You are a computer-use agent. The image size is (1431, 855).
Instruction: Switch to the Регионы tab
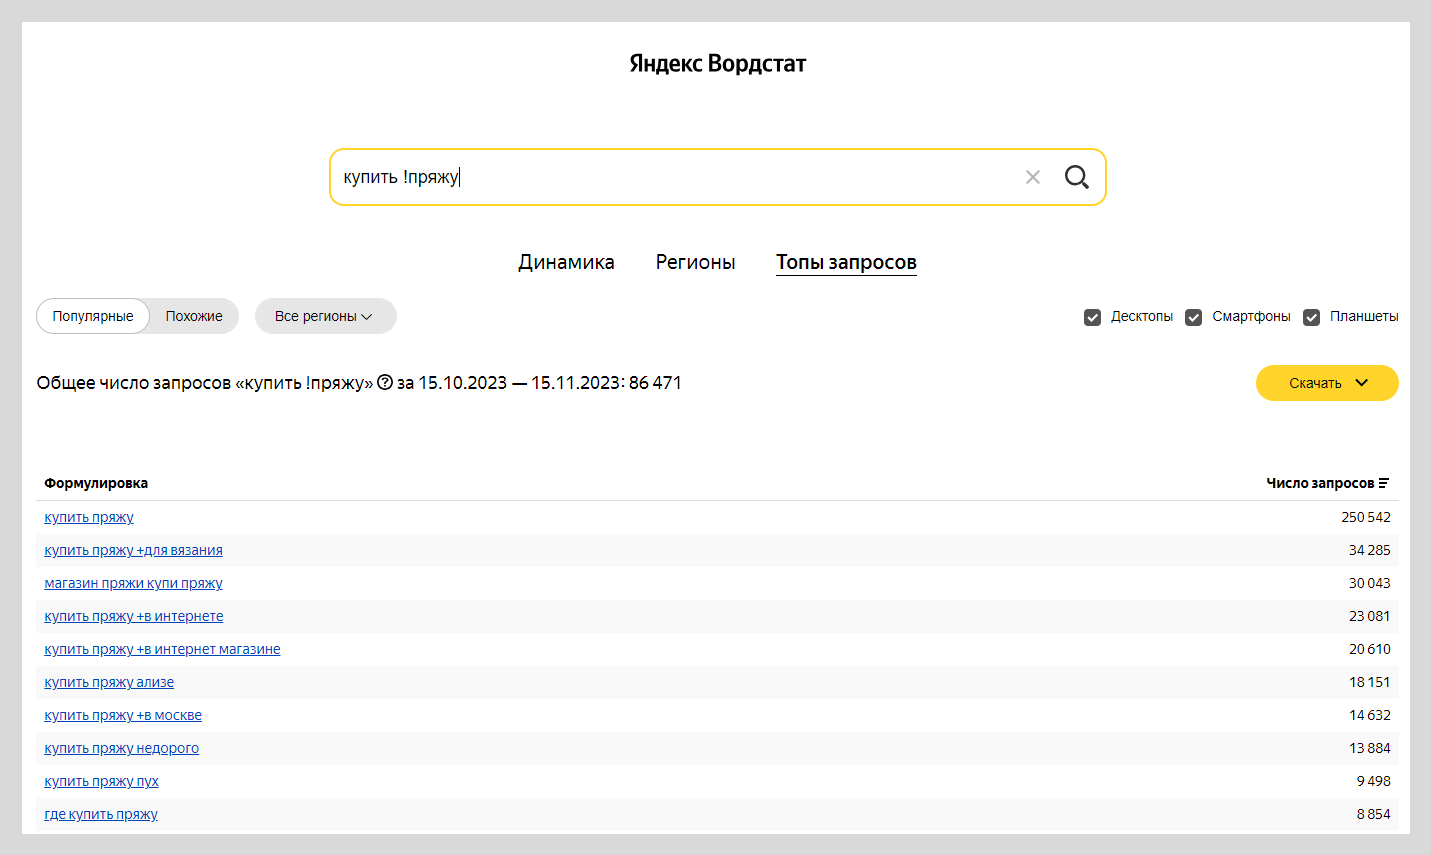(695, 262)
